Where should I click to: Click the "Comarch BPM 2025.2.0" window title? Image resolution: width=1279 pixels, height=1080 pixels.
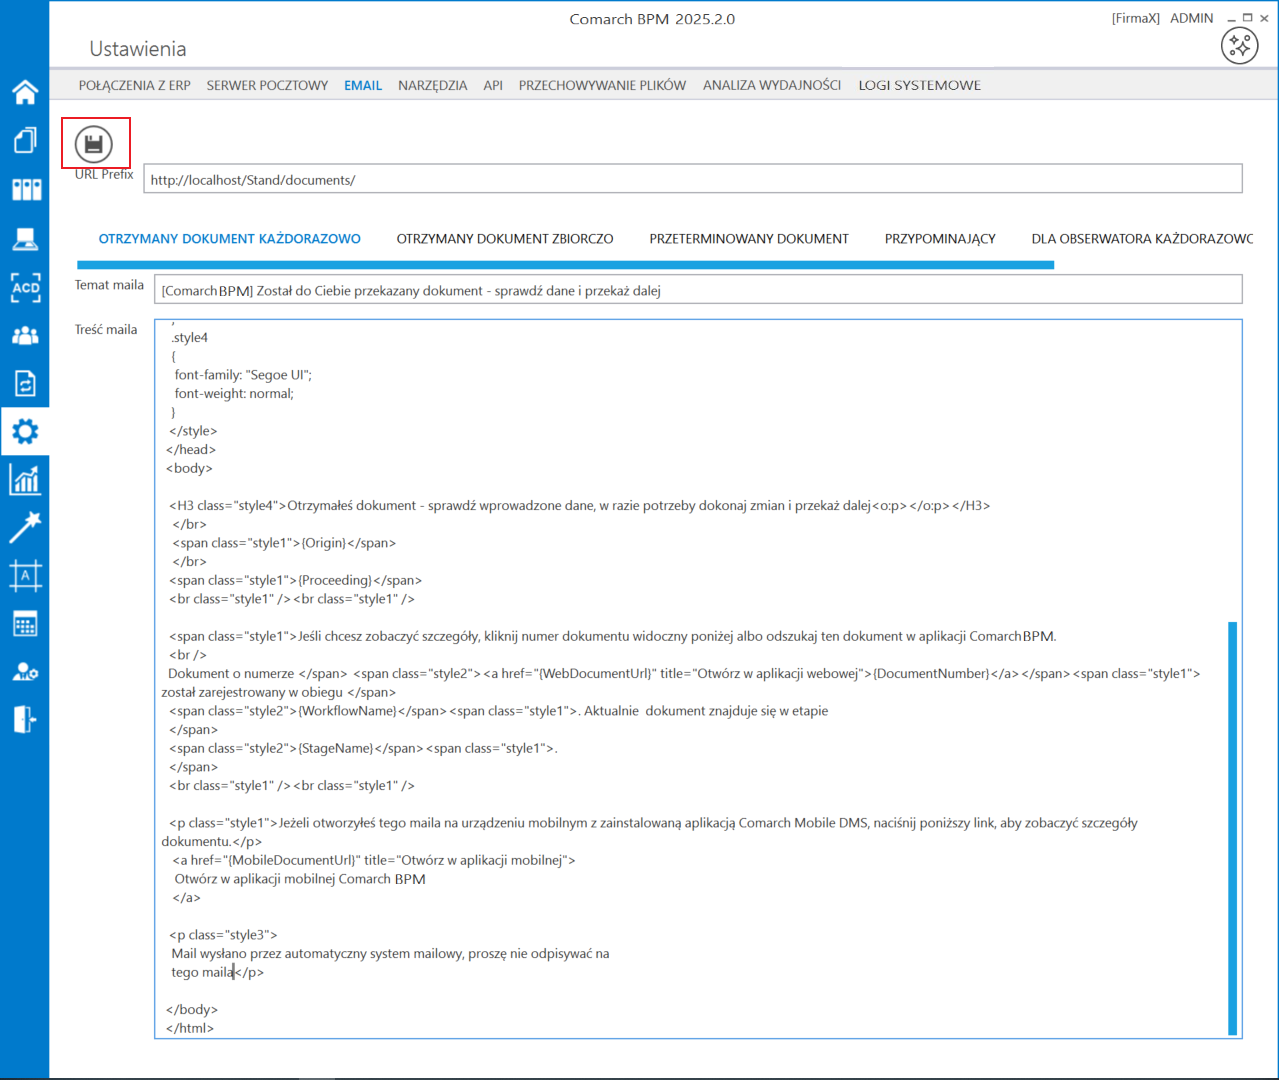(x=652, y=19)
